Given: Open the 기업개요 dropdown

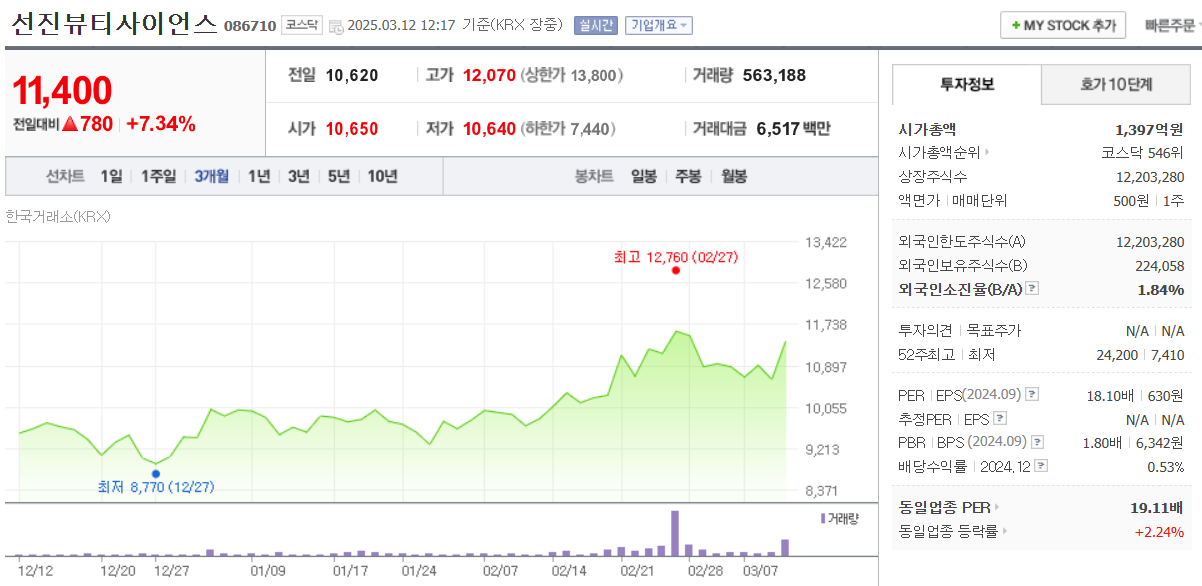Looking at the screenshot, I should [658, 26].
